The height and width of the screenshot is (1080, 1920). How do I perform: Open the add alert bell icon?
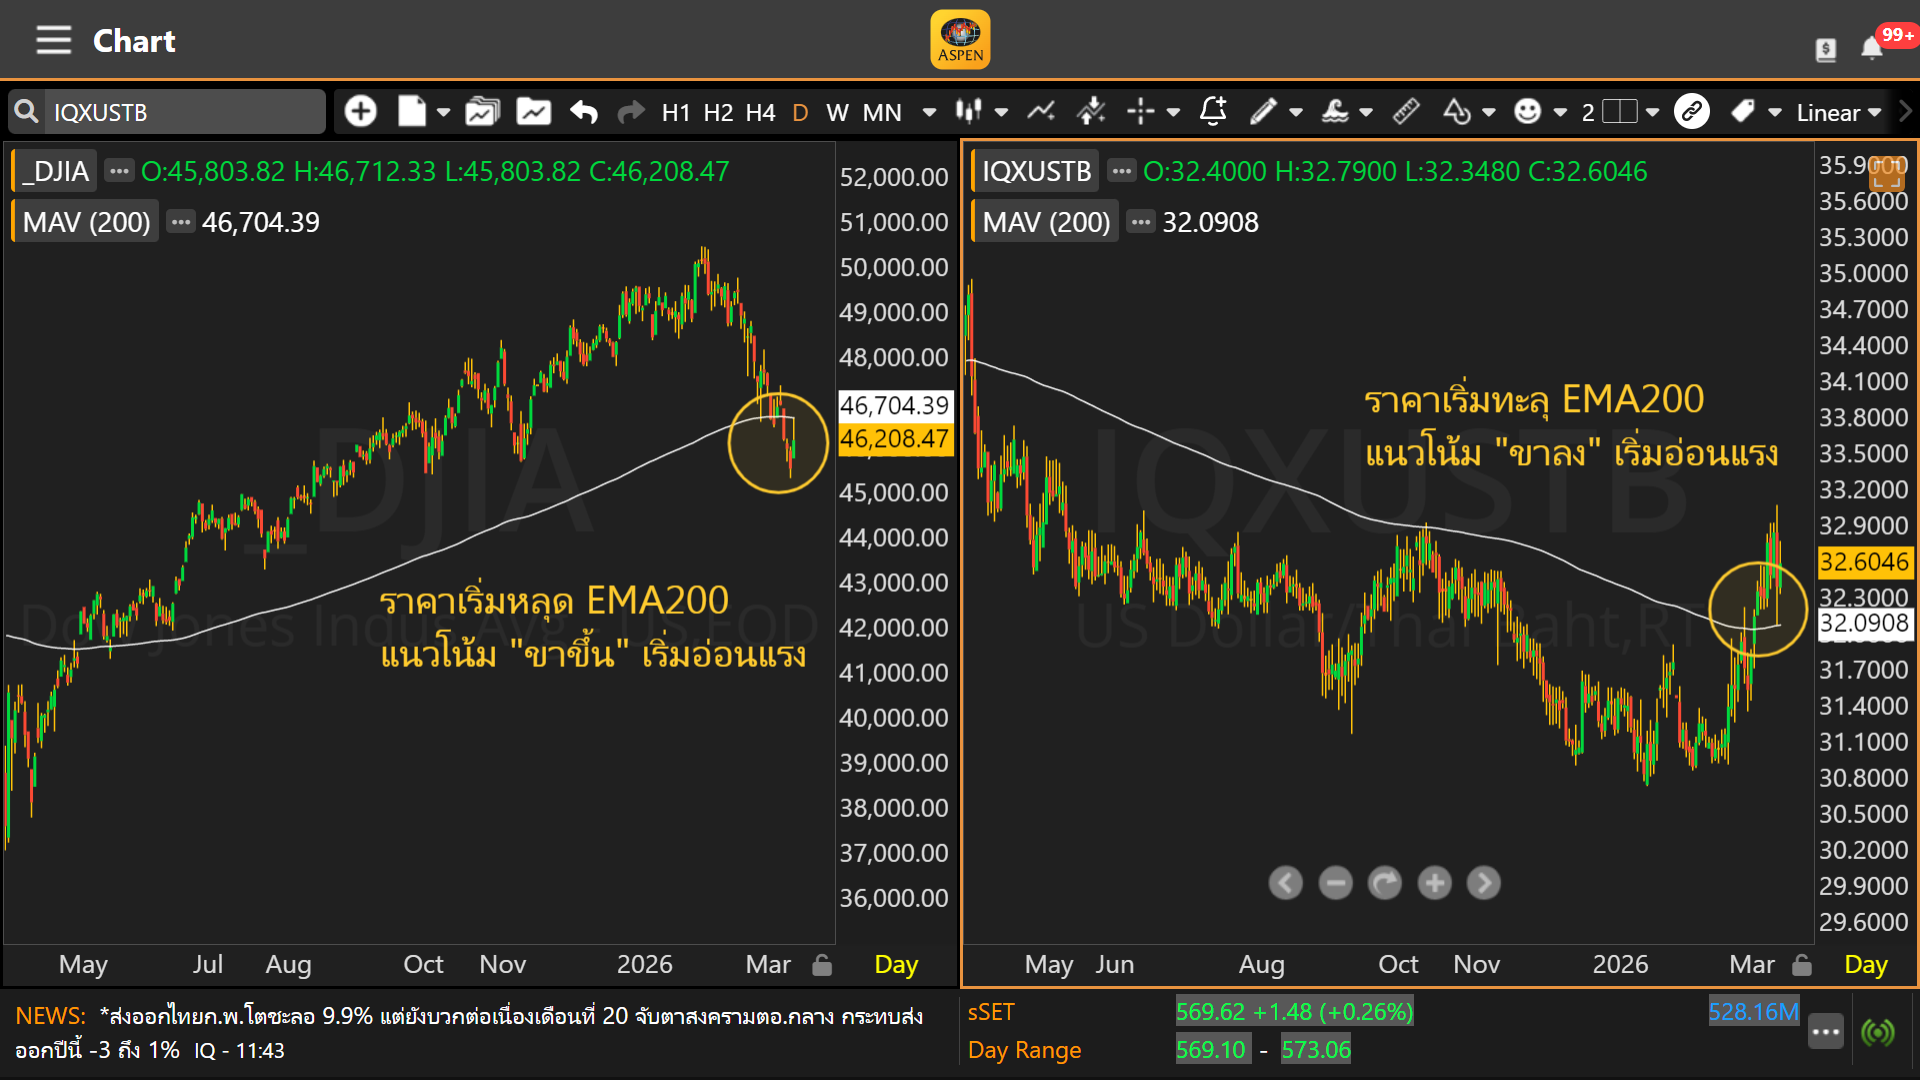(x=1213, y=112)
